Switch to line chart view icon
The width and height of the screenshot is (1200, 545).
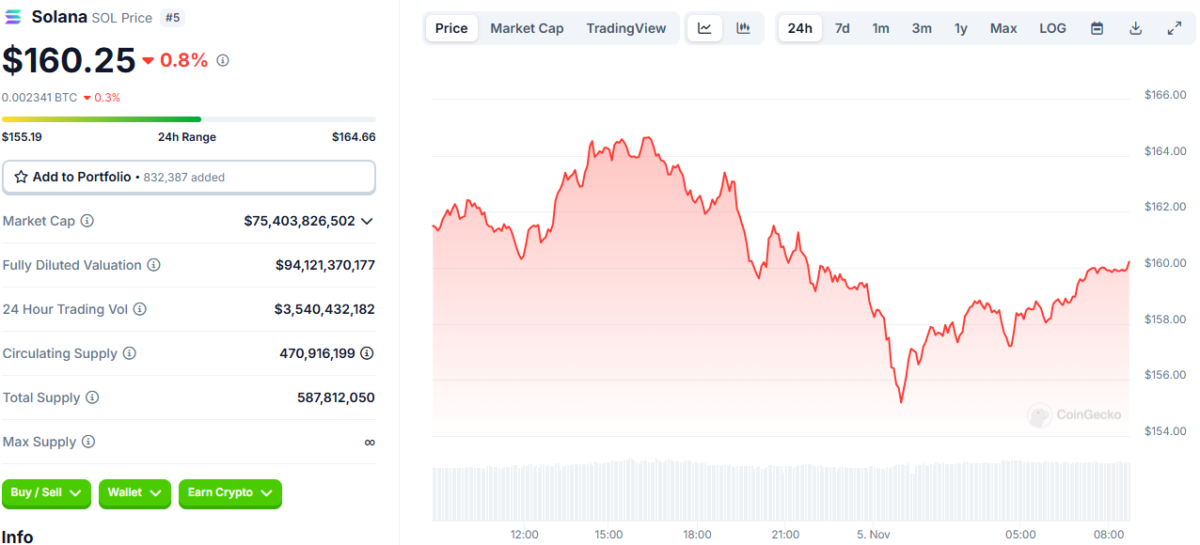tap(704, 28)
